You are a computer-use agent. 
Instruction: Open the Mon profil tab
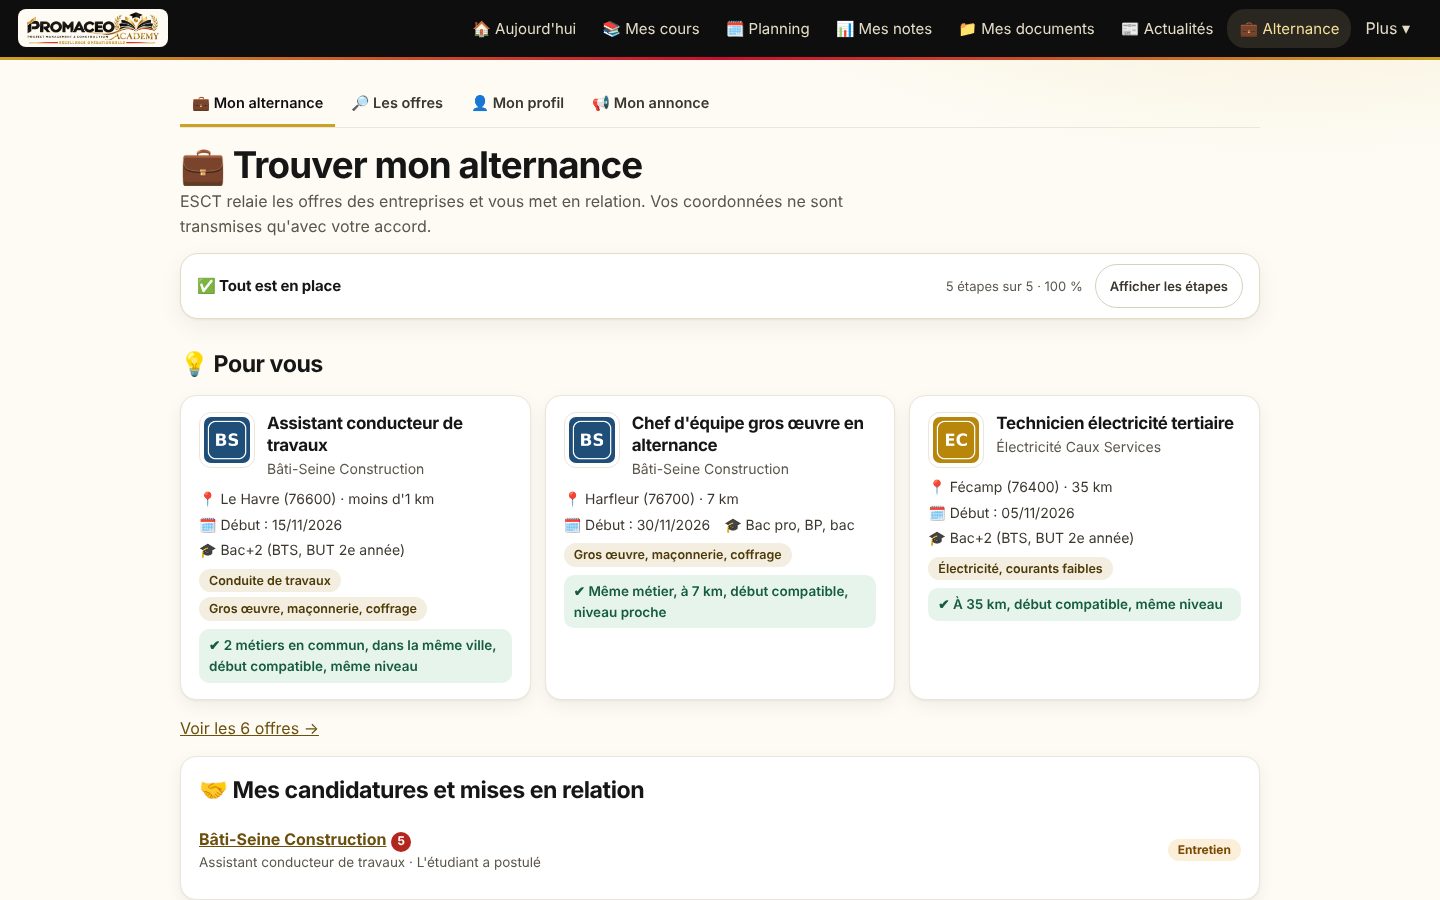coord(517,103)
